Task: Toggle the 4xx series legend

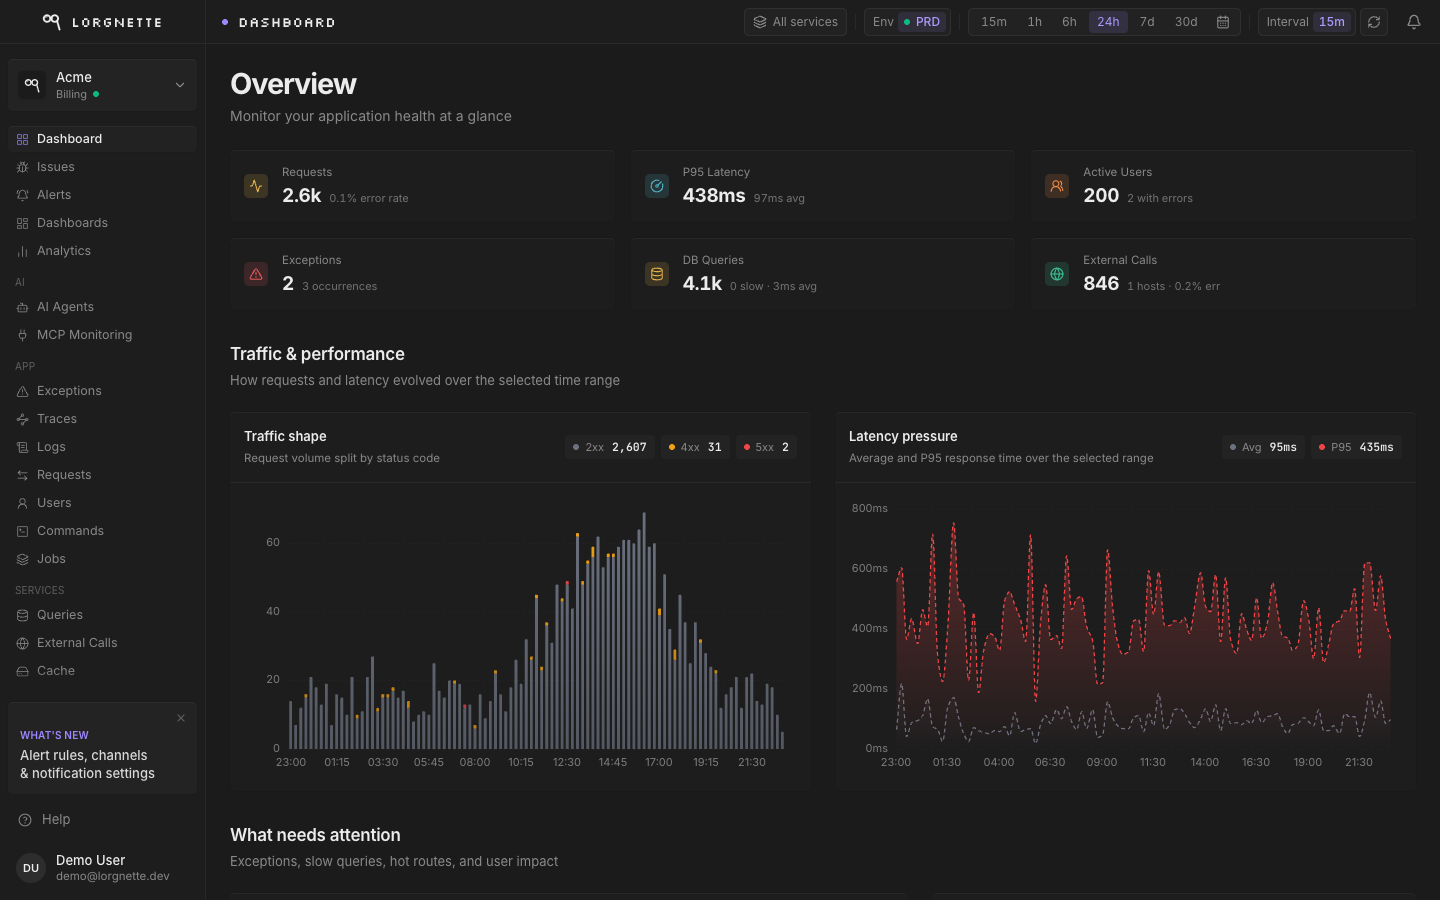Action: coord(695,447)
